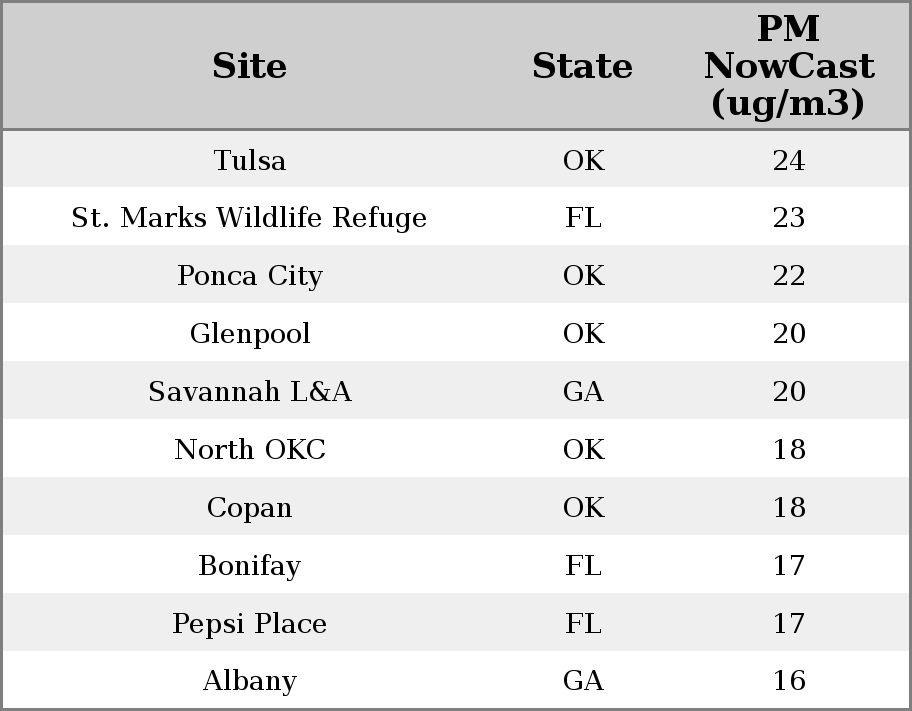Select the Copan site cell
912x711 pixels.
coord(250,508)
